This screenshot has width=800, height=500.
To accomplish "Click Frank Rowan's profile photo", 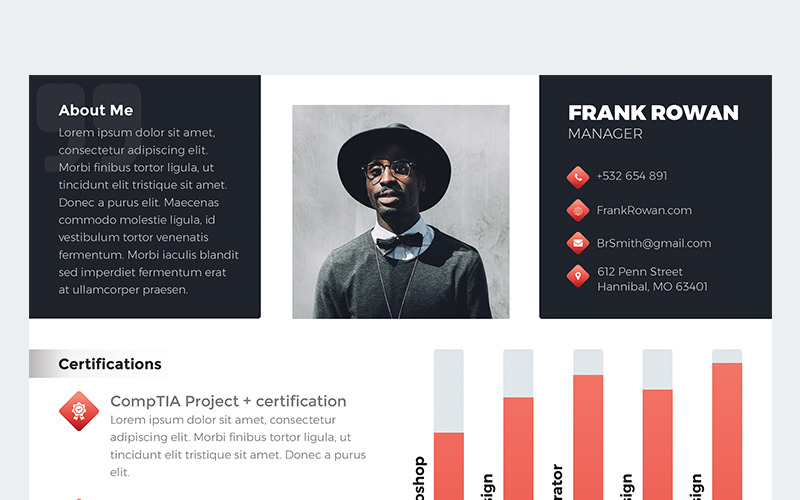I will (x=400, y=212).
